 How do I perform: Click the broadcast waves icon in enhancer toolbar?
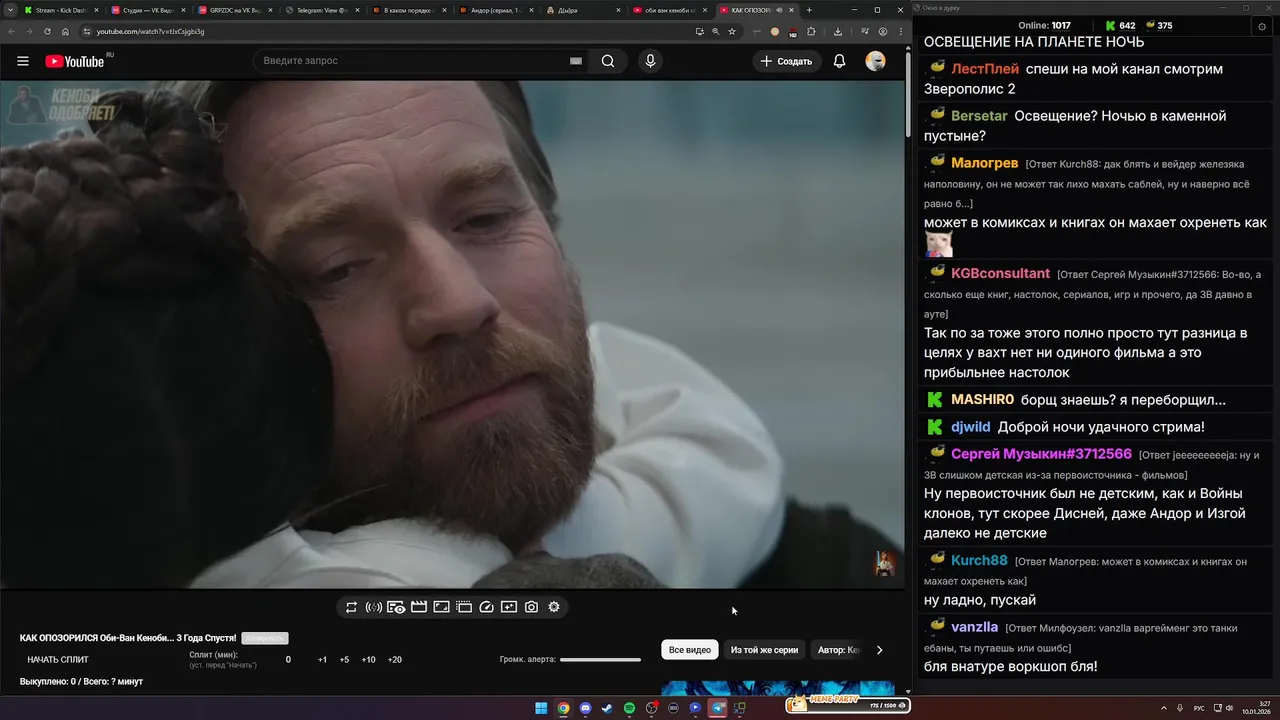pyautogui.click(x=374, y=607)
